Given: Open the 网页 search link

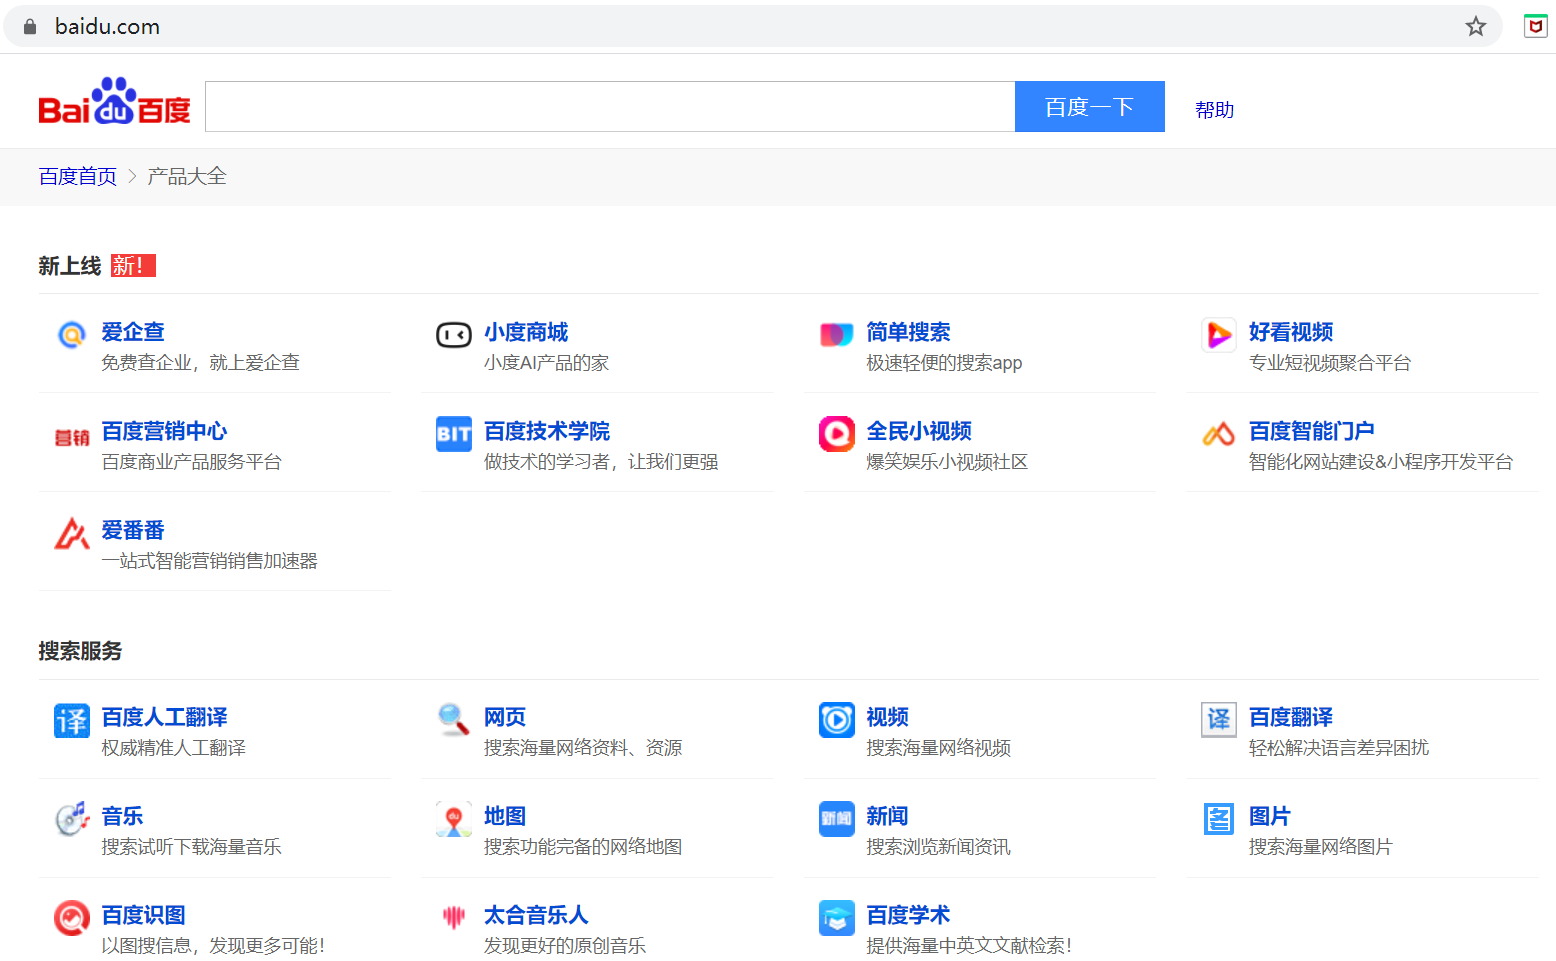Looking at the screenshot, I should [505, 717].
